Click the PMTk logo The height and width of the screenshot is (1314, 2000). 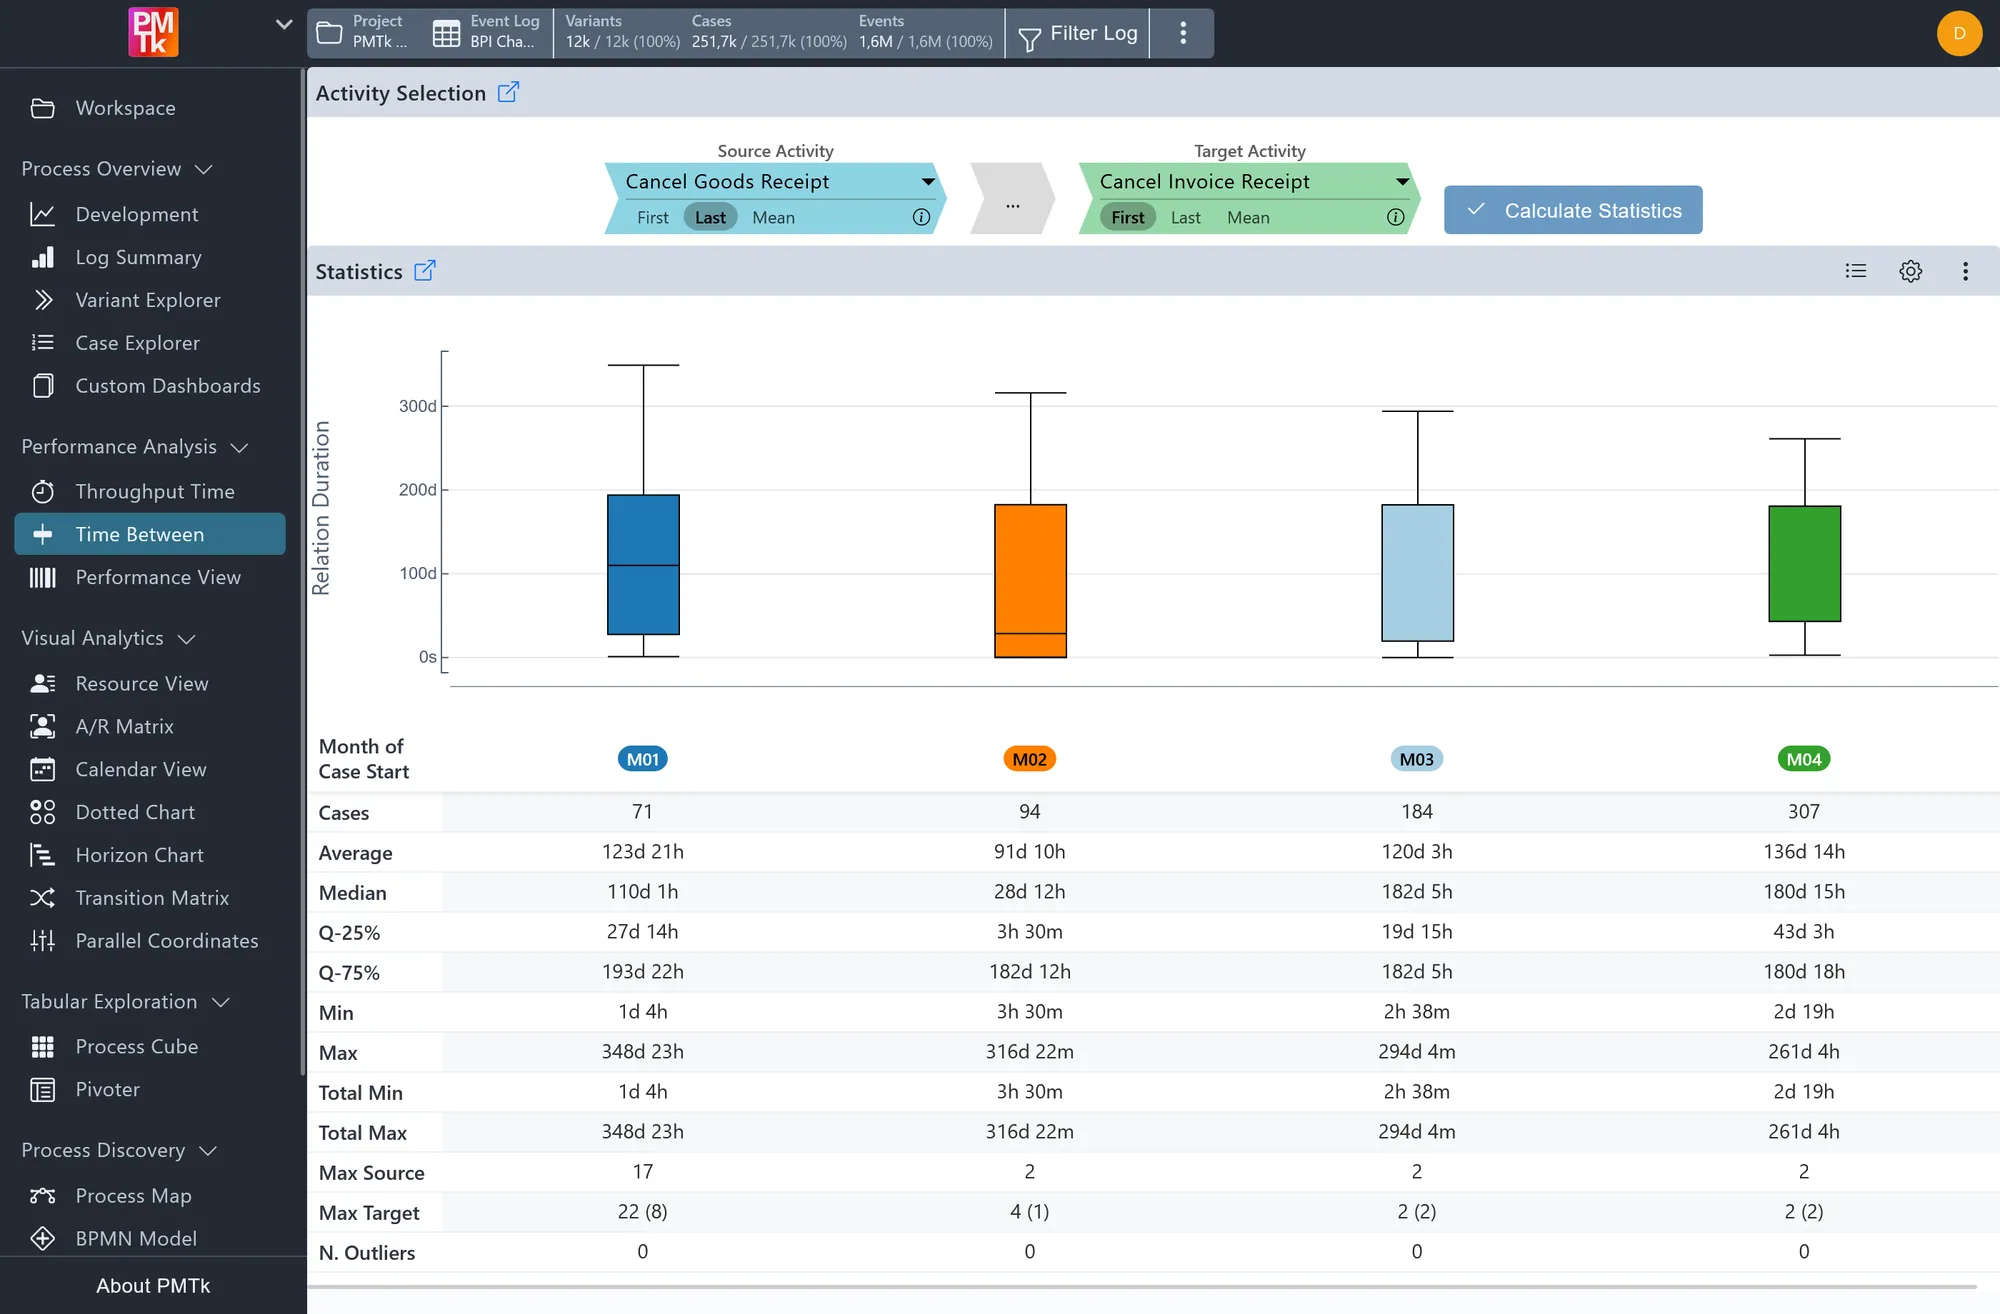pyautogui.click(x=153, y=32)
